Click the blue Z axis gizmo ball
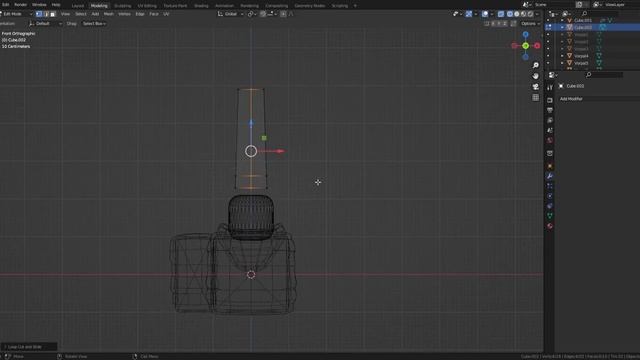This screenshot has width=640, height=360. (526, 35)
